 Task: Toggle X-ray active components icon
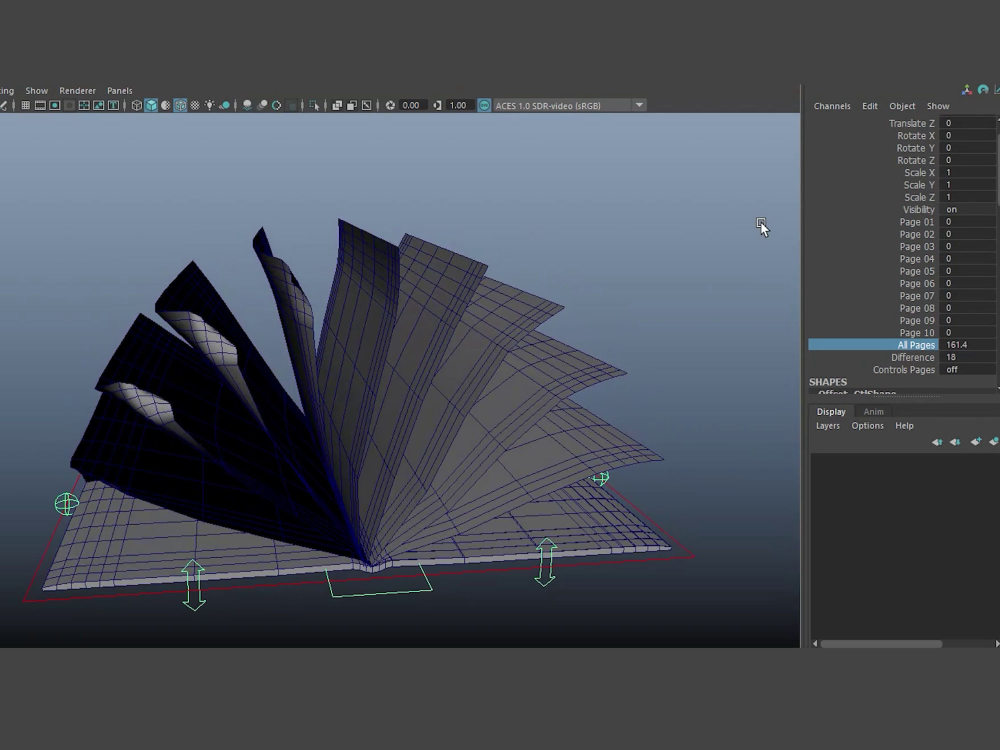pyautogui.click(x=351, y=105)
